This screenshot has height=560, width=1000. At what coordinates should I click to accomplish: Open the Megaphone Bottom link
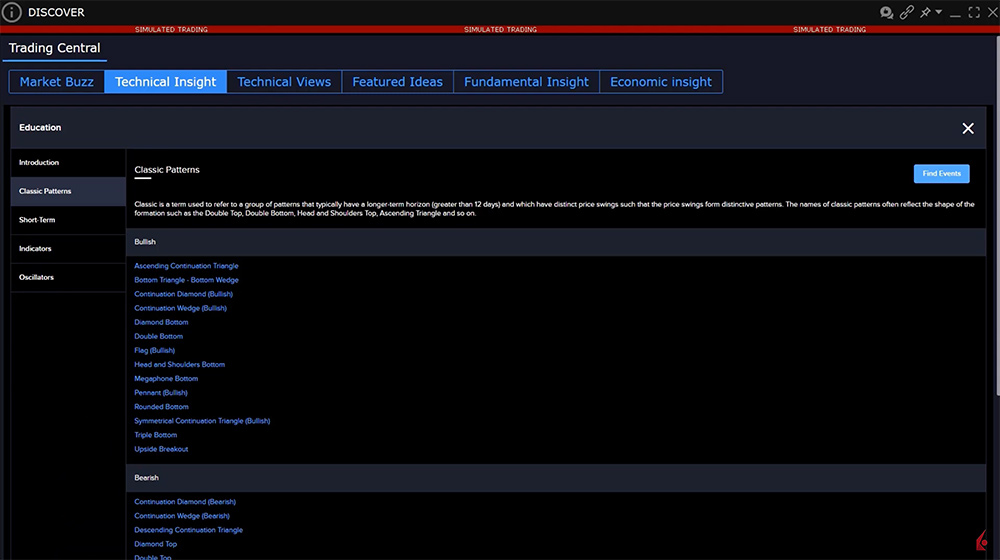[x=166, y=378]
